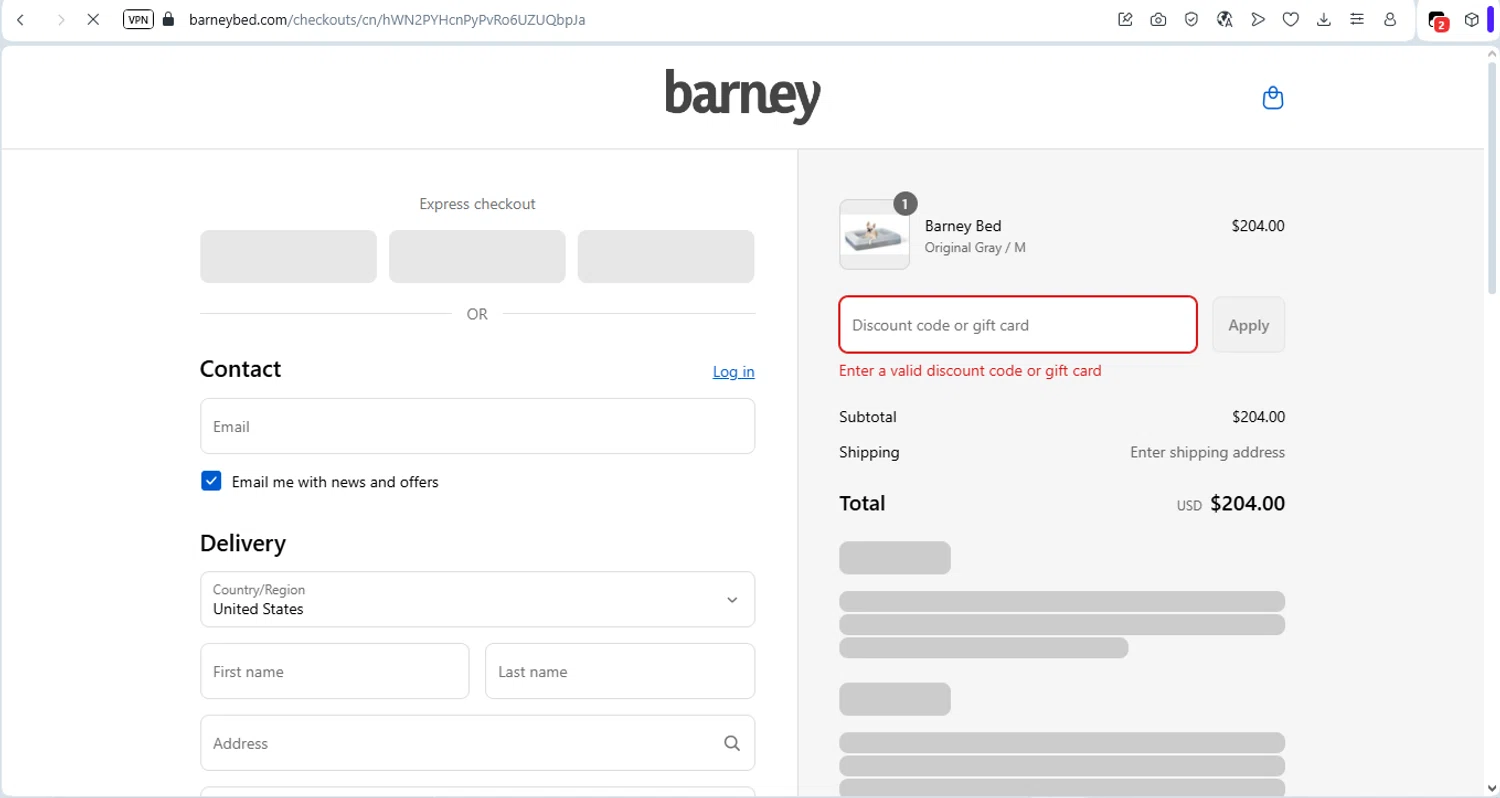This screenshot has height=798, width=1500.
Task: Focus the Last name field
Action: (620, 671)
